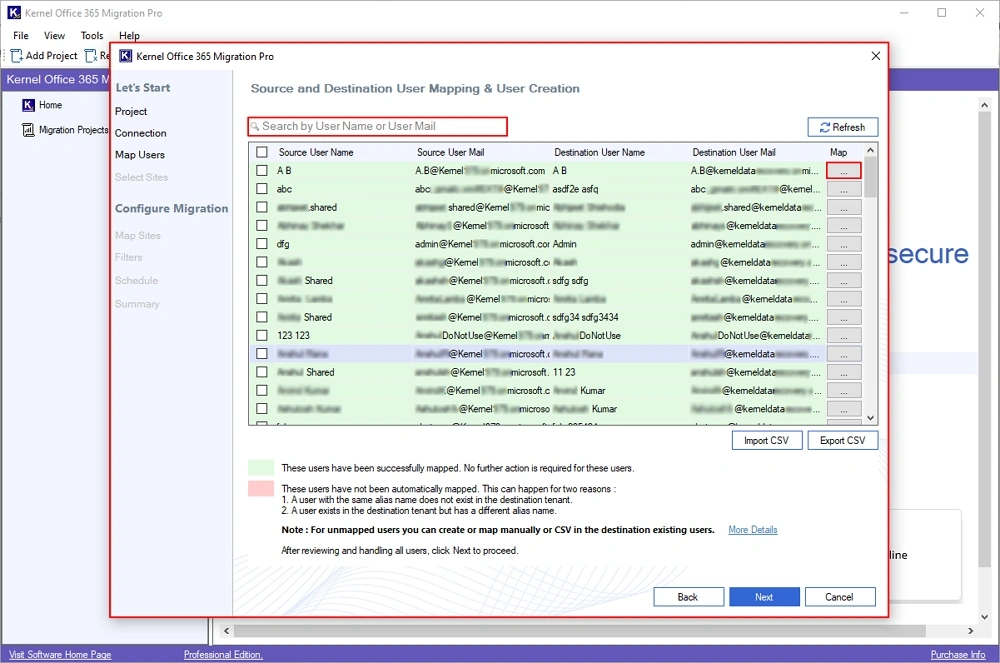Open the Tools menu
1000x663 pixels.
92,36
